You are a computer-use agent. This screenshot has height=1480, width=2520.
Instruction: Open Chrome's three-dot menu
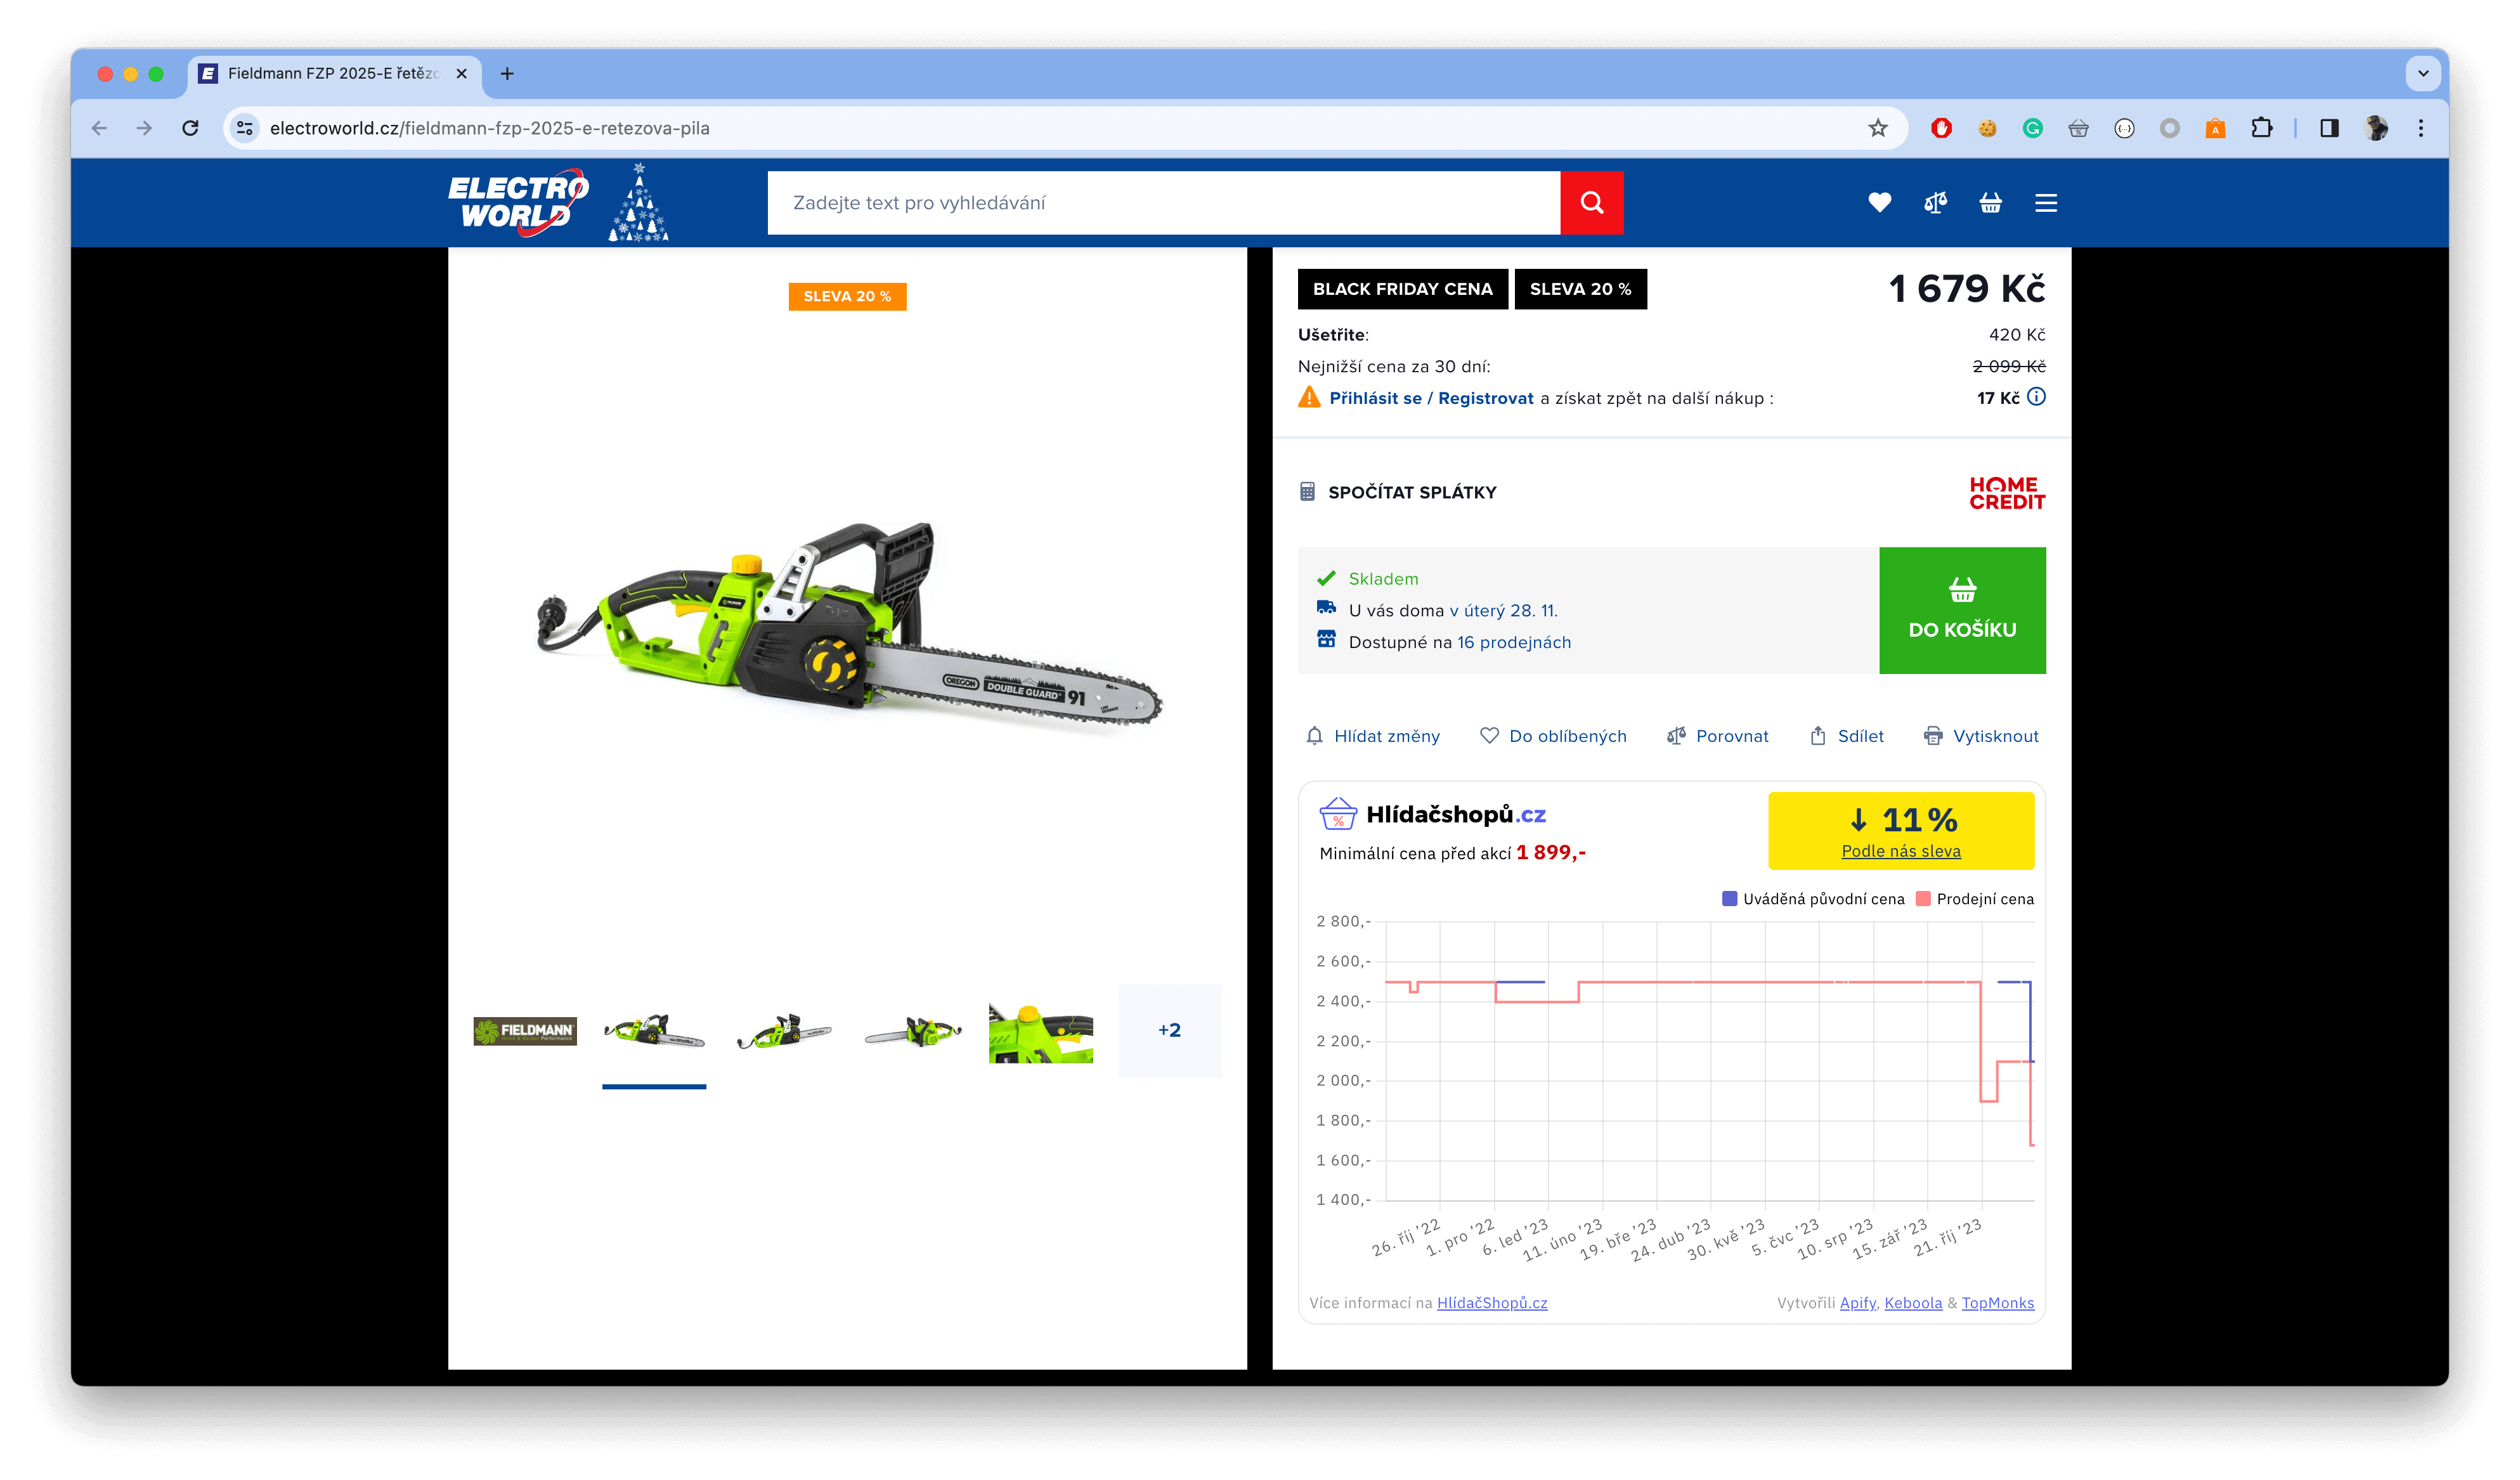pos(2421,128)
